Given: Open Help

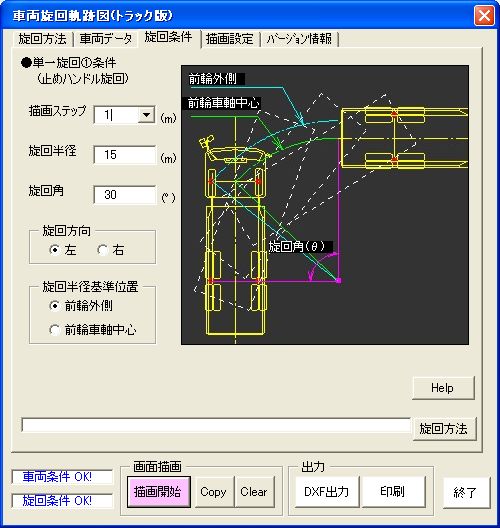Looking at the screenshot, I should [x=443, y=388].
